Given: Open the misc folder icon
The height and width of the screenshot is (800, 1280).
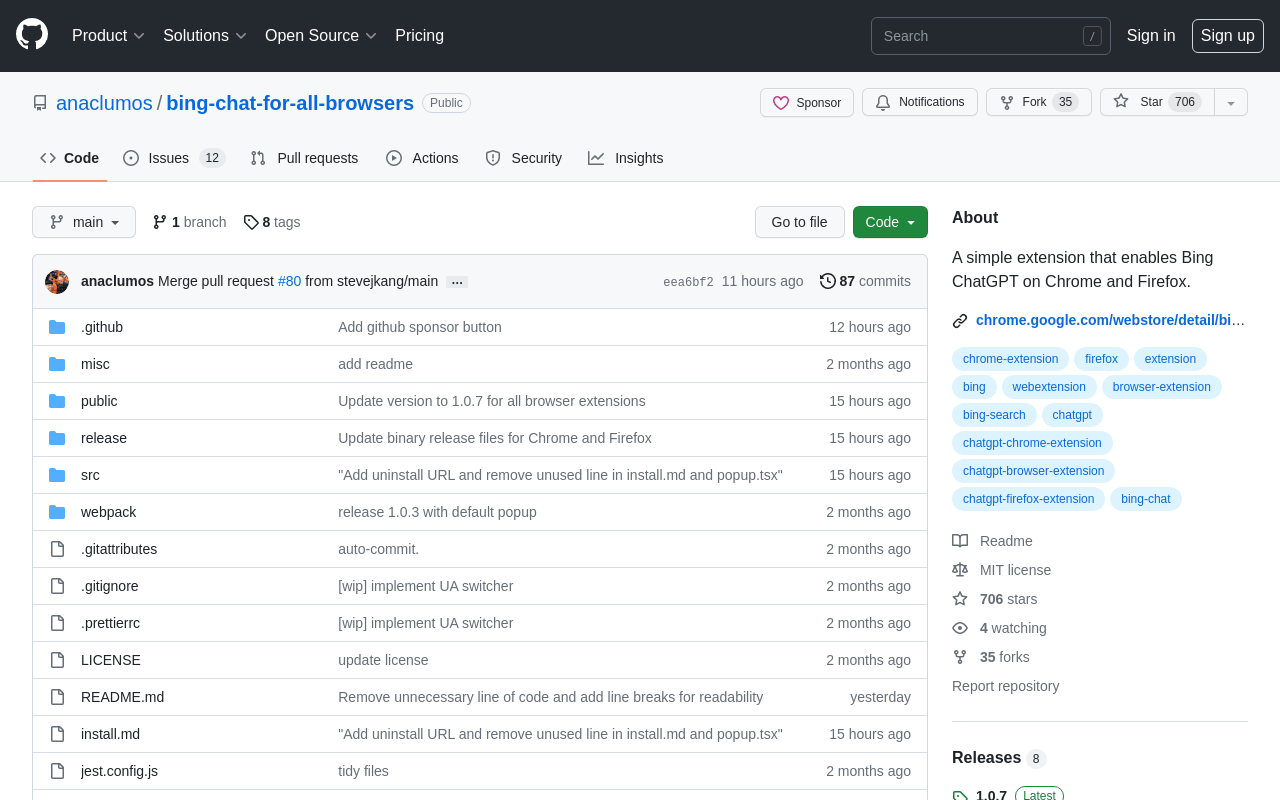Looking at the screenshot, I should point(57,364).
